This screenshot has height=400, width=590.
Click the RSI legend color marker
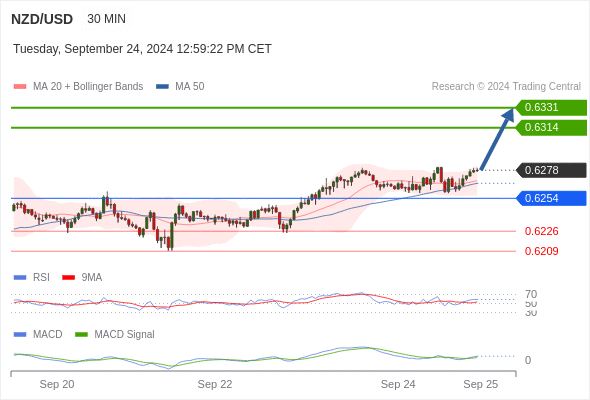20,278
